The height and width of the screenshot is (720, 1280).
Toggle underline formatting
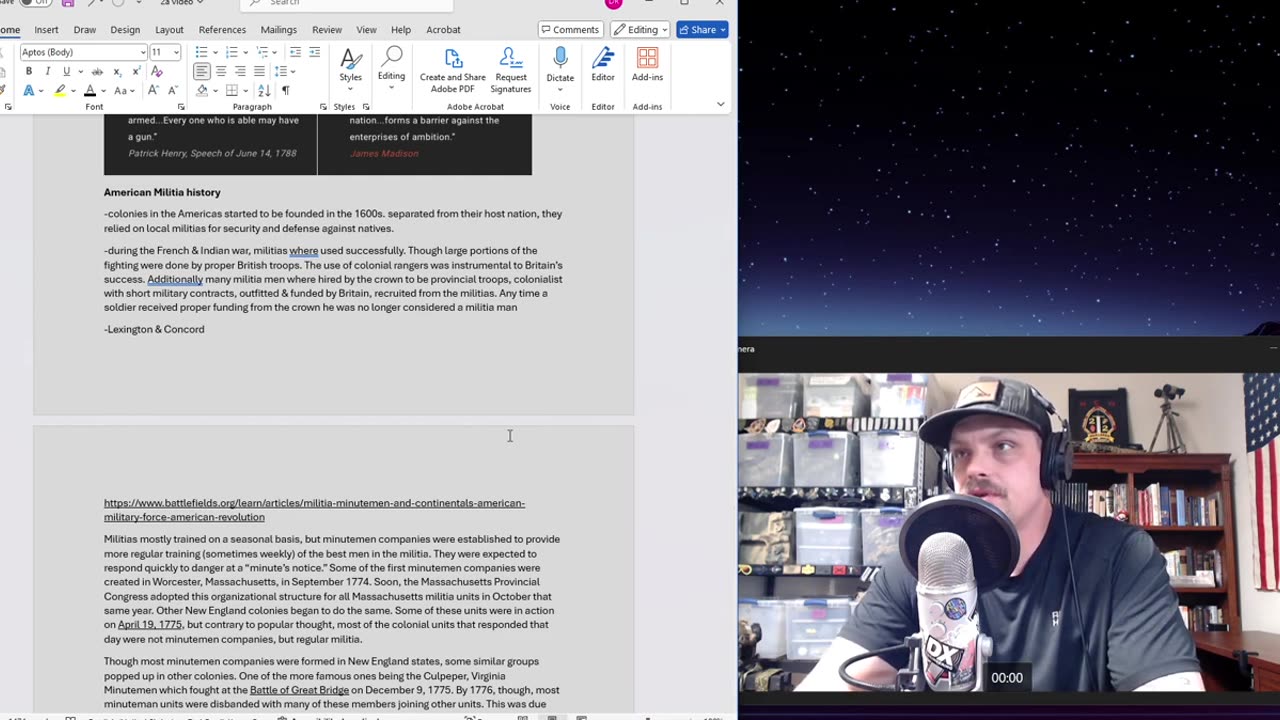click(66, 72)
